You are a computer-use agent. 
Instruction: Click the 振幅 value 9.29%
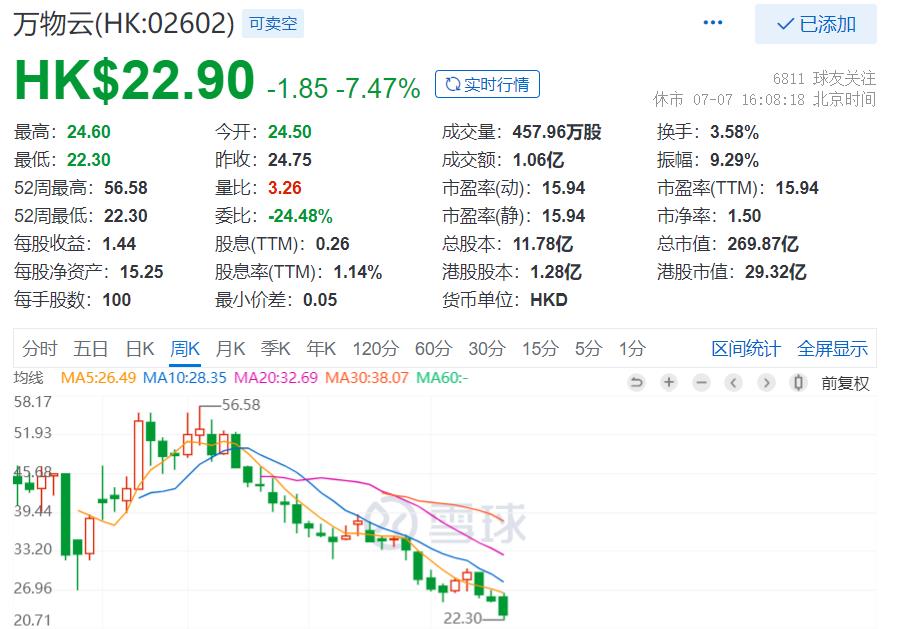(x=735, y=160)
